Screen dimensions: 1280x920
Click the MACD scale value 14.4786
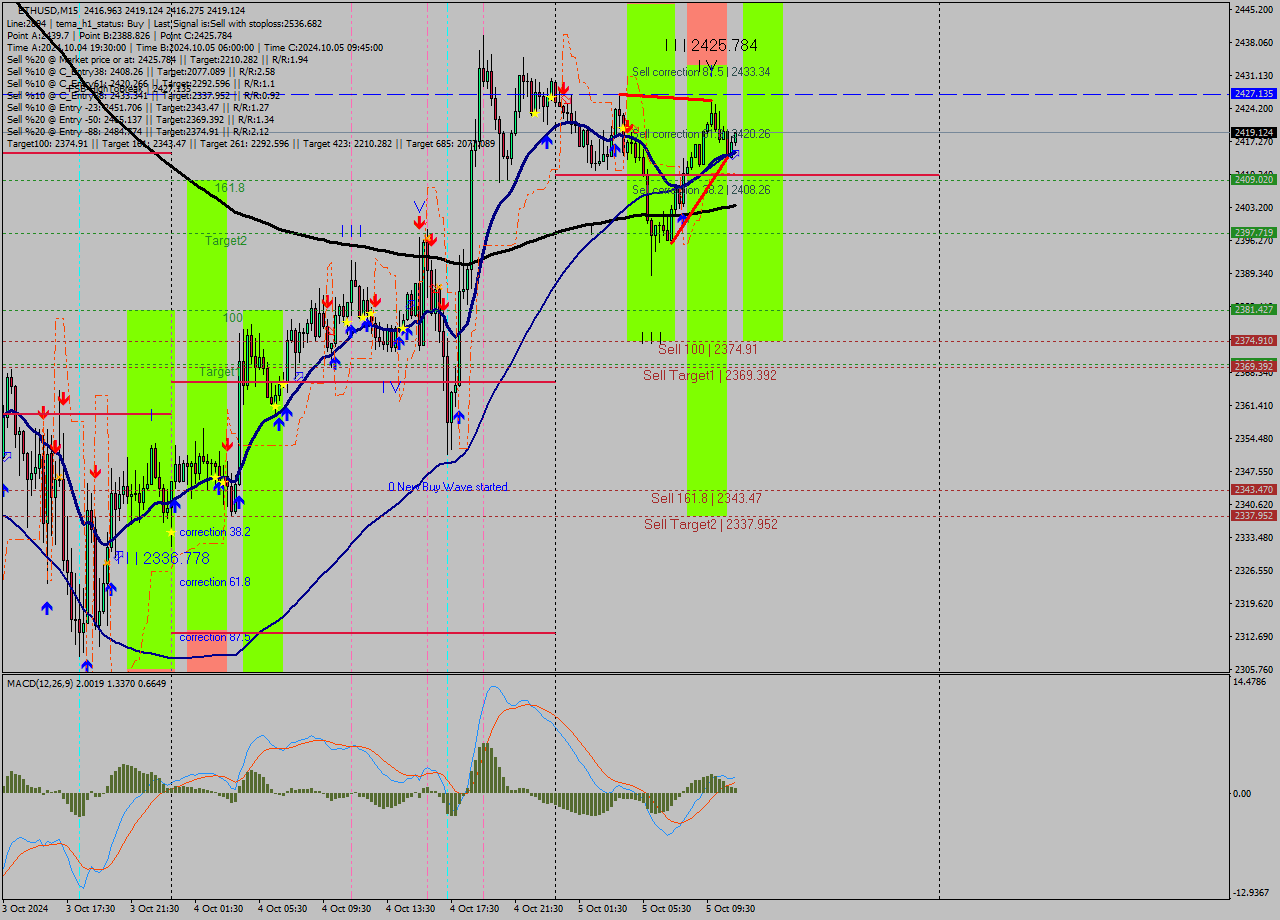pos(1252,682)
